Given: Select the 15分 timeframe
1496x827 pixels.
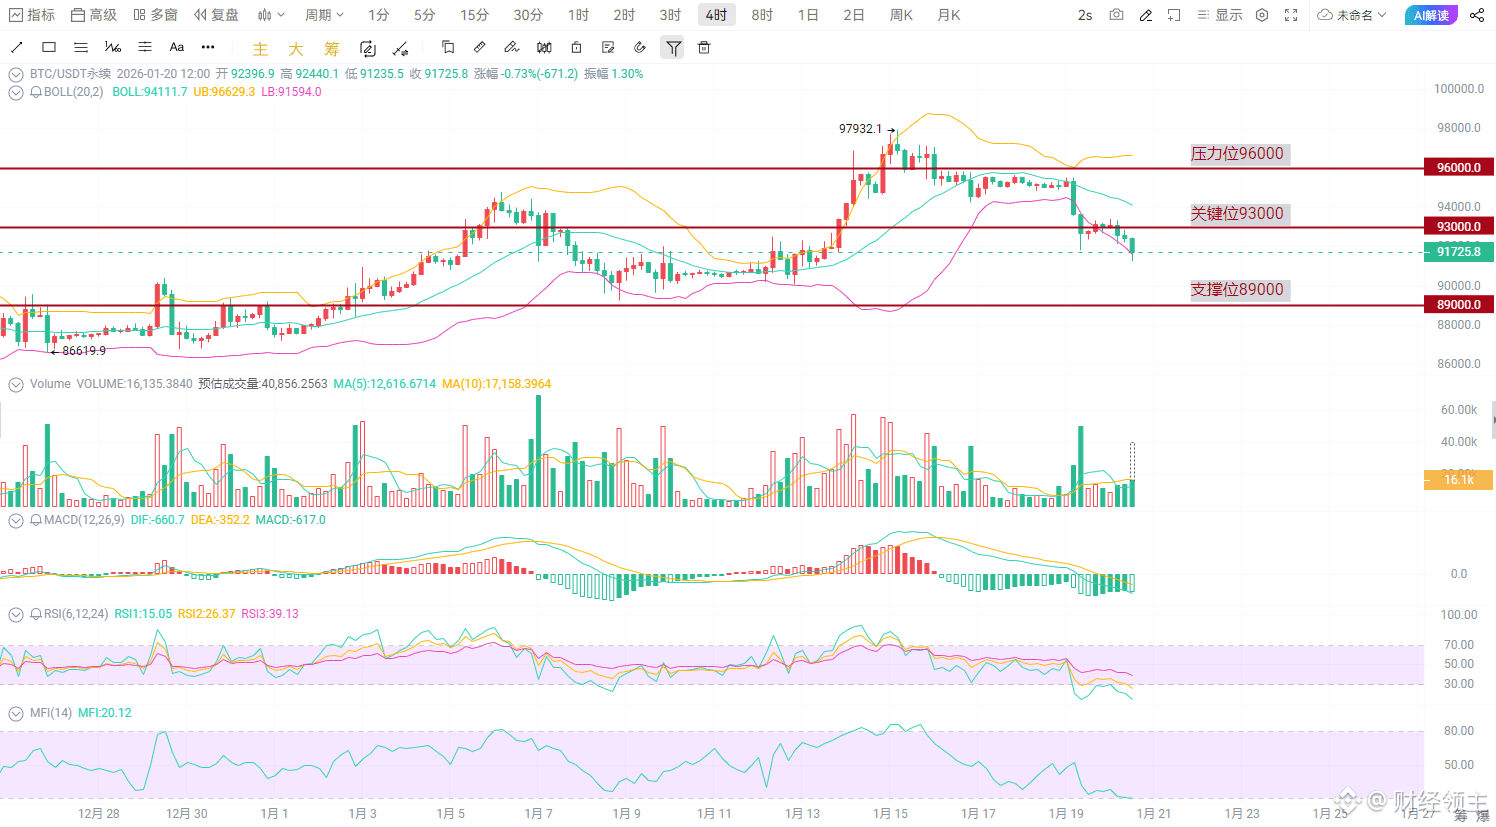Looking at the screenshot, I should click(x=475, y=15).
